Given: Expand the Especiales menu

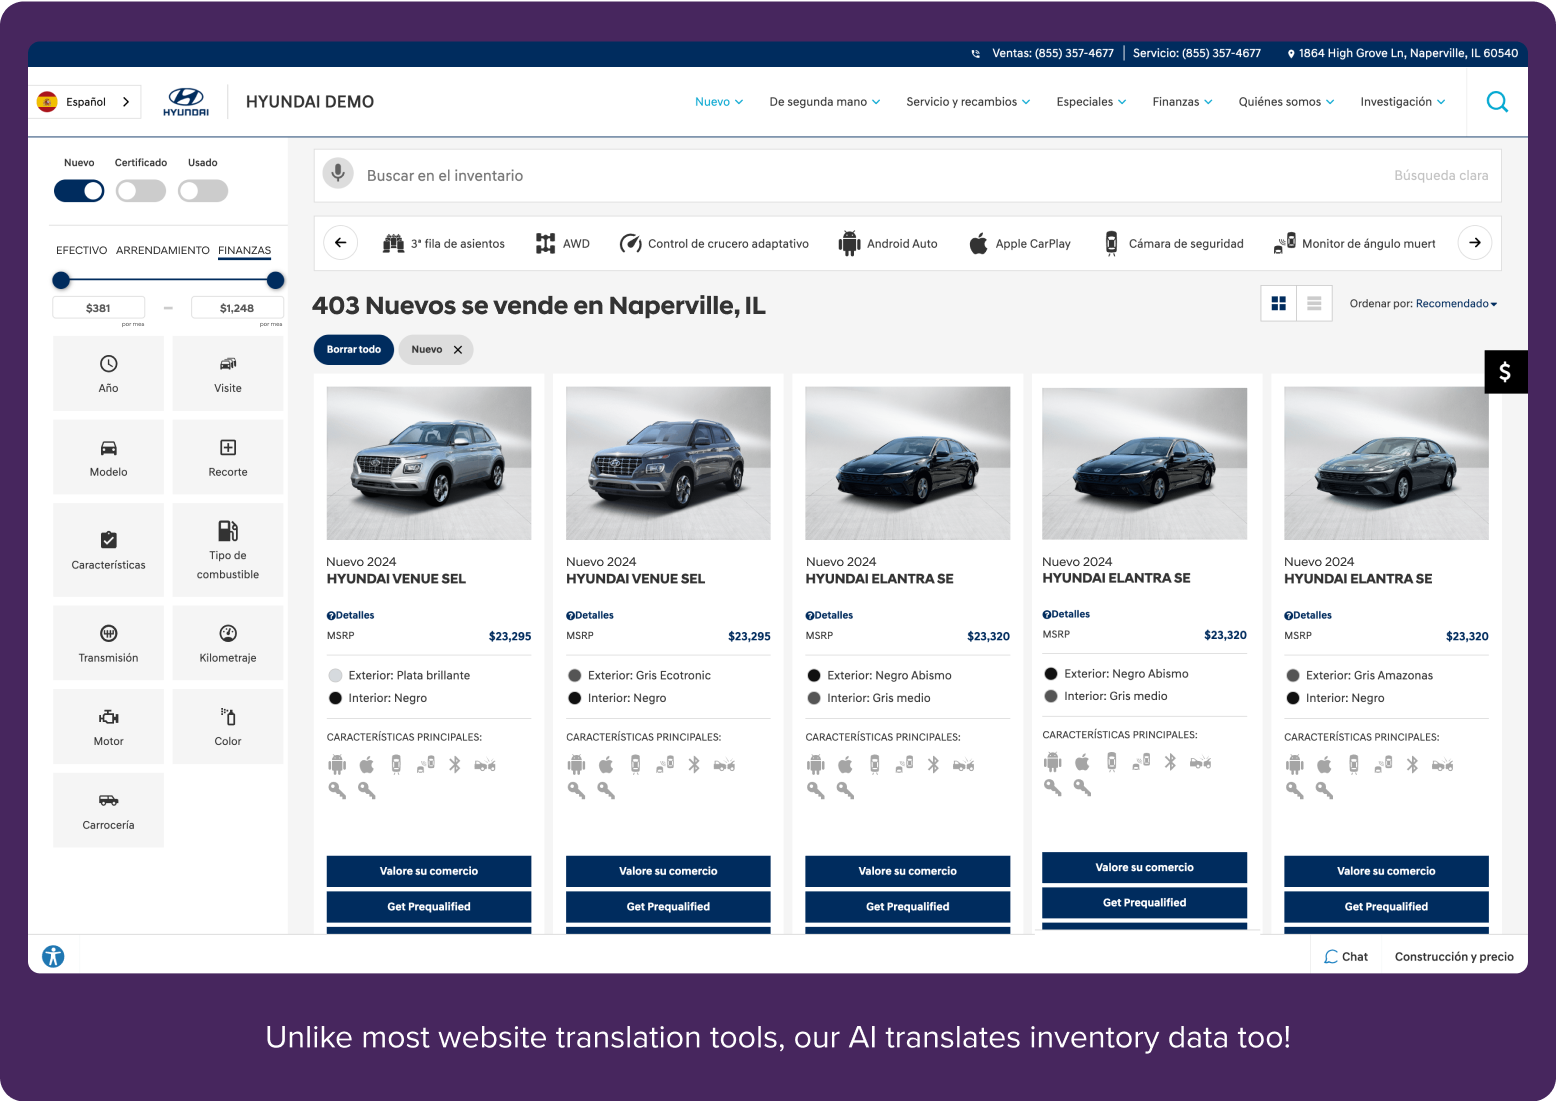Looking at the screenshot, I should coord(1091,102).
